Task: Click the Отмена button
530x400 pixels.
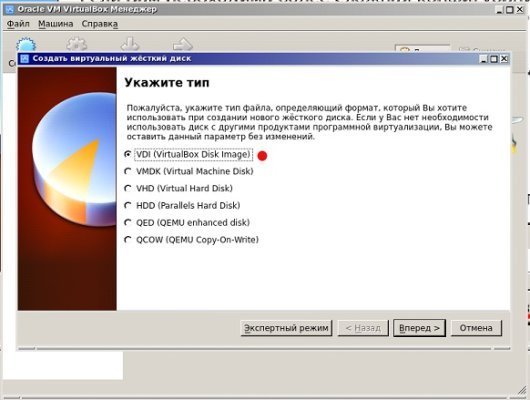Action: 476,328
